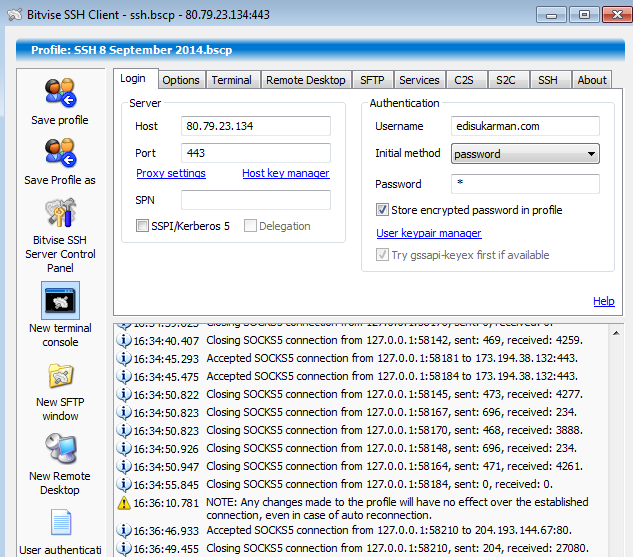
Task: Click info icon on 16:34:40.407 log entry
Action: point(124,340)
